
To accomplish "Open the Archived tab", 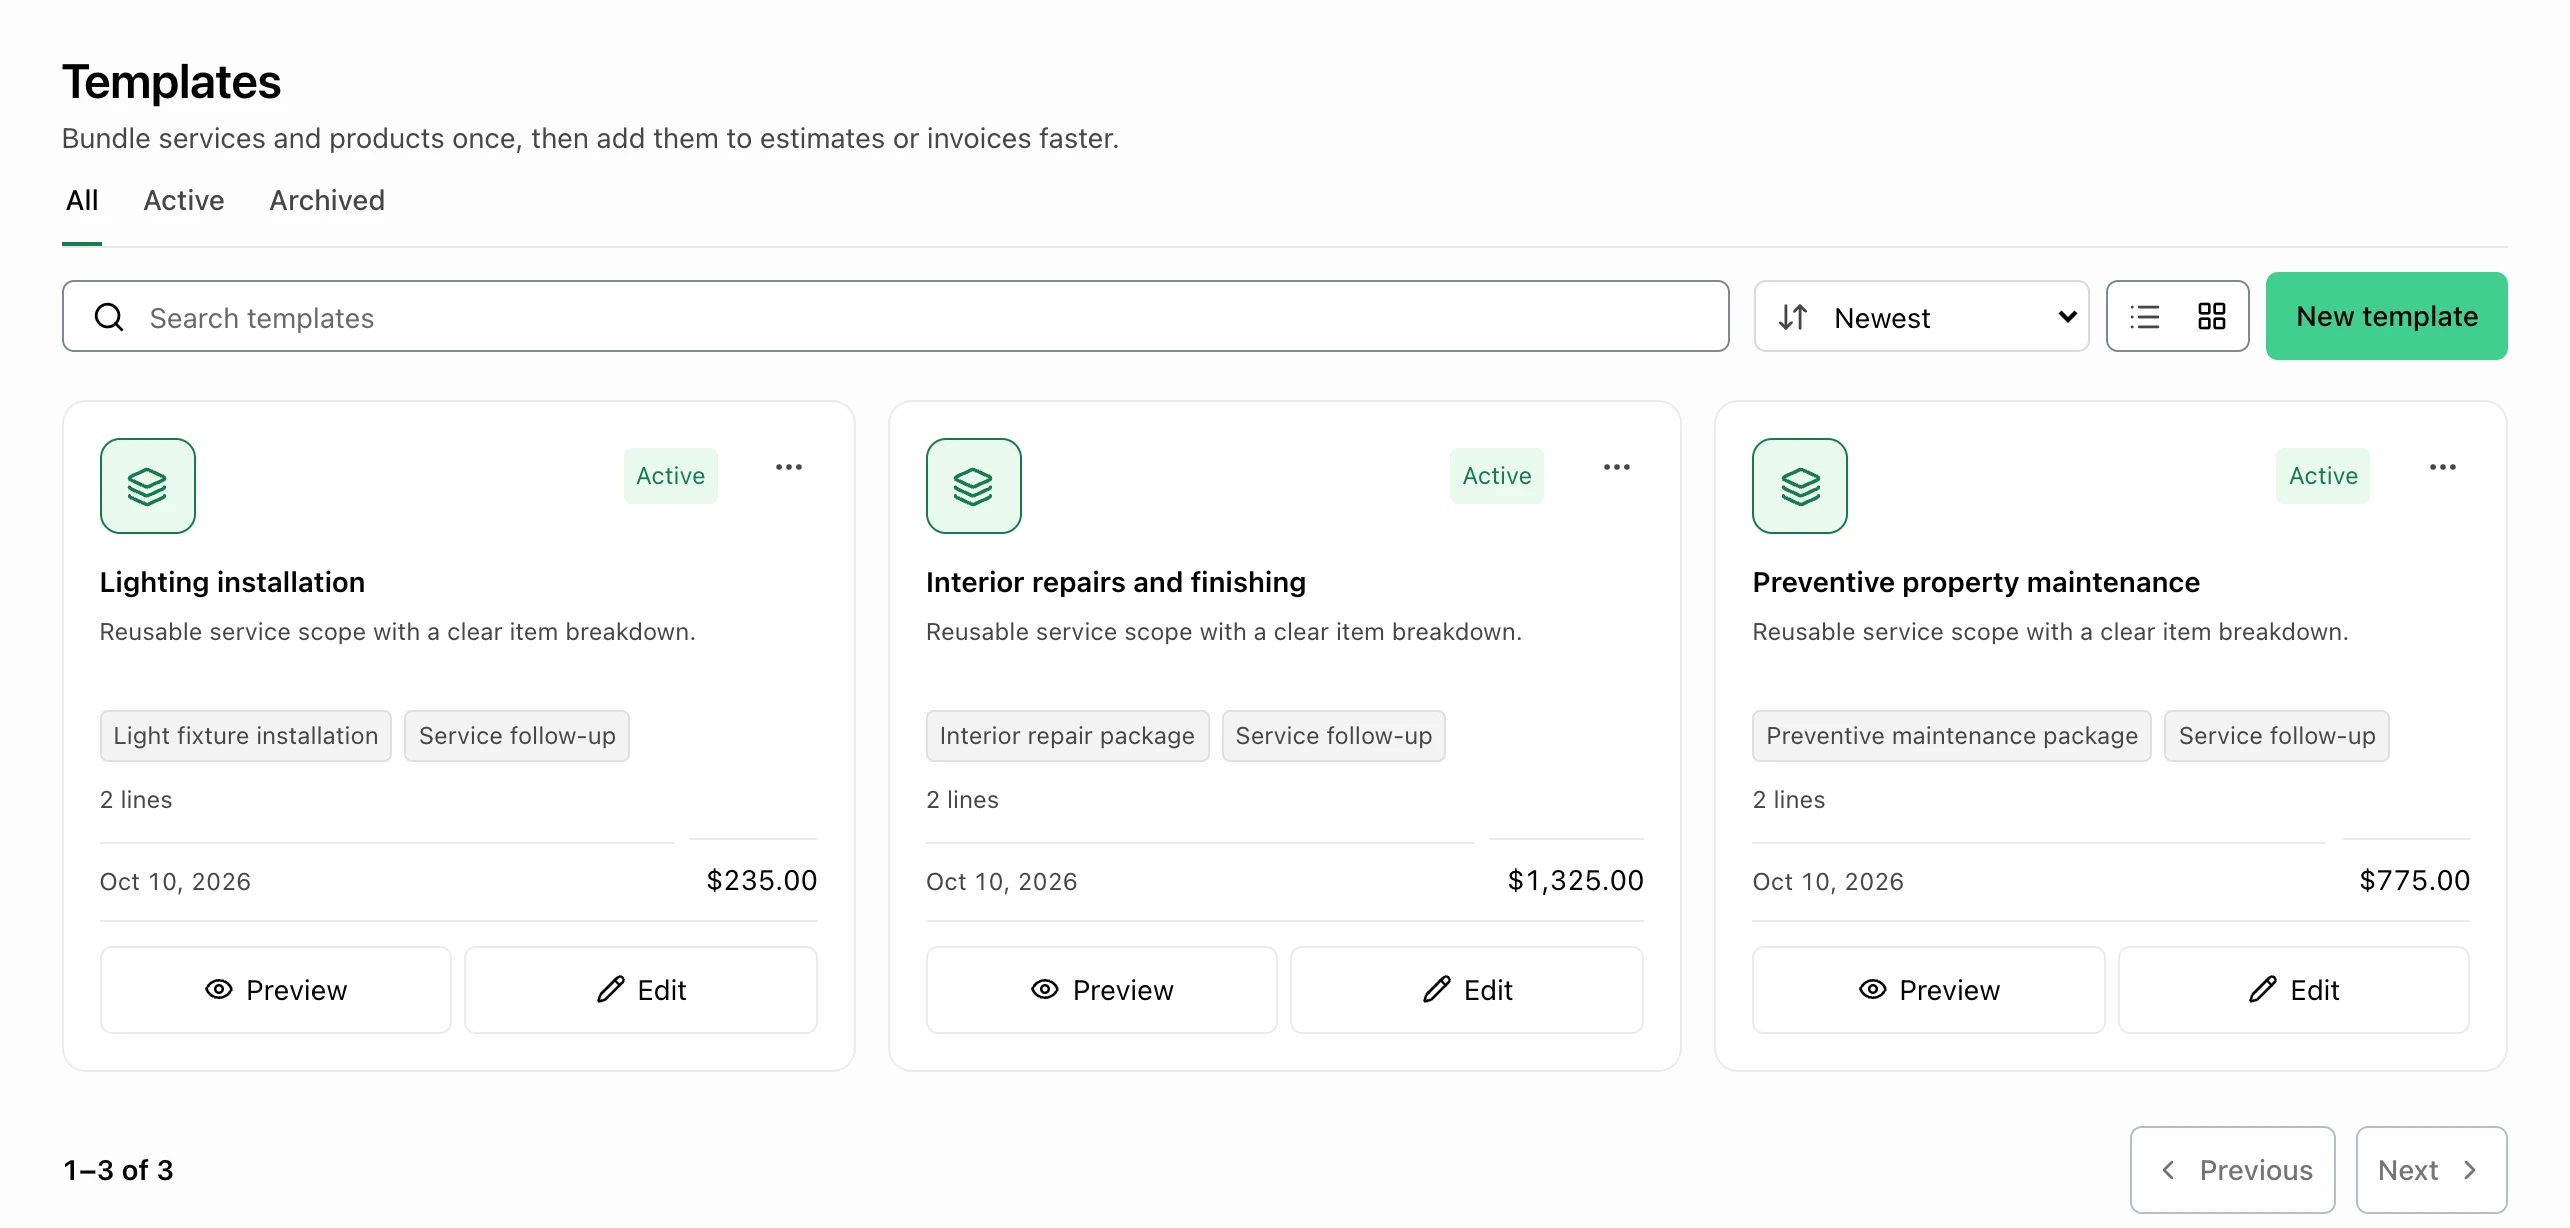I will pyautogui.click(x=327, y=201).
